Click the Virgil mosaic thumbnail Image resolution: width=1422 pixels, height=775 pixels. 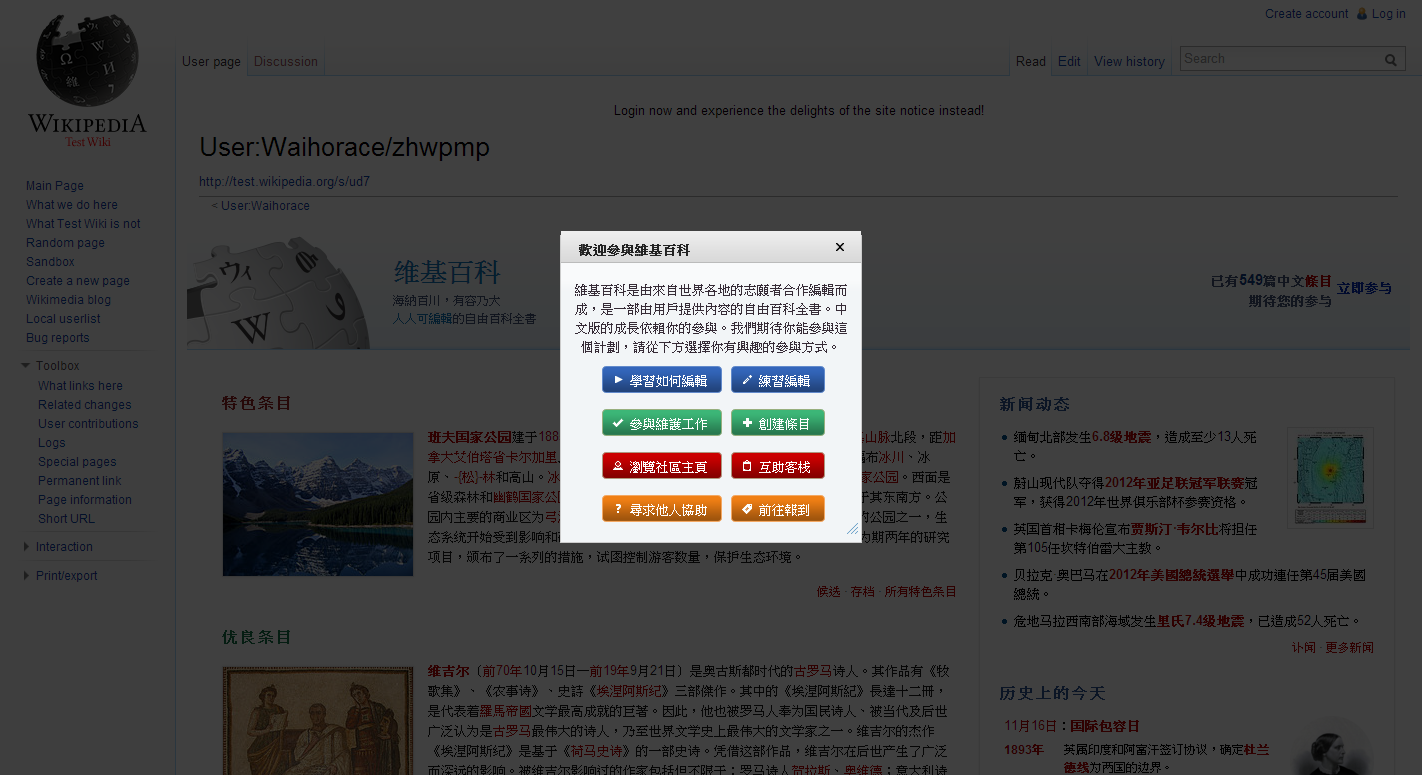(318, 721)
